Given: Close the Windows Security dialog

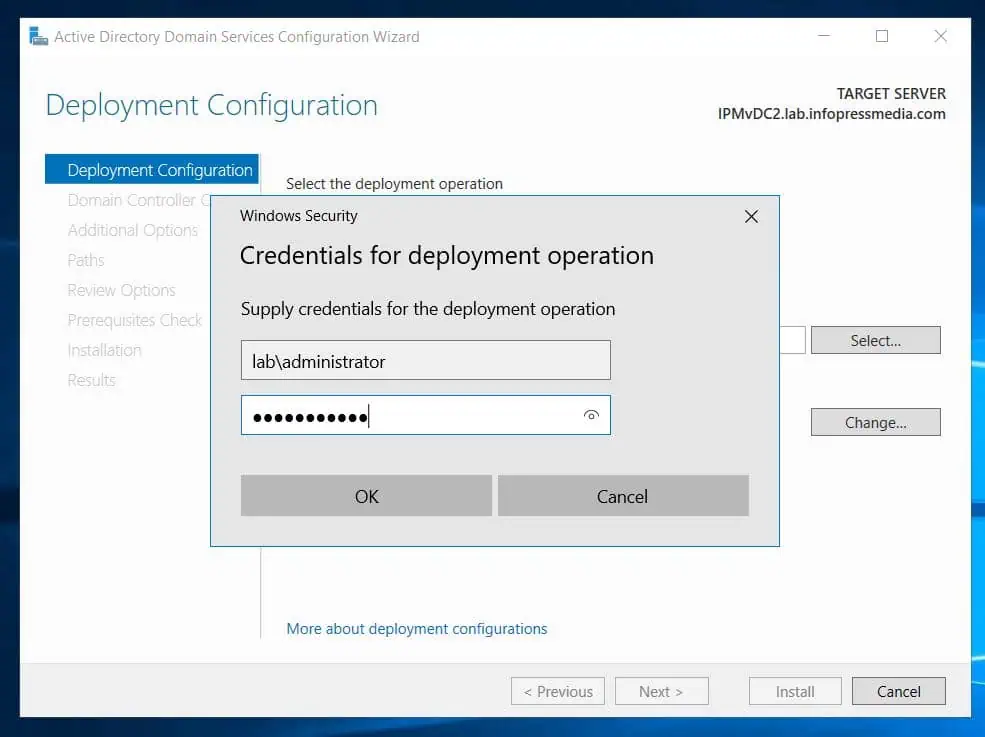Looking at the screenshot, I should 751,217.
